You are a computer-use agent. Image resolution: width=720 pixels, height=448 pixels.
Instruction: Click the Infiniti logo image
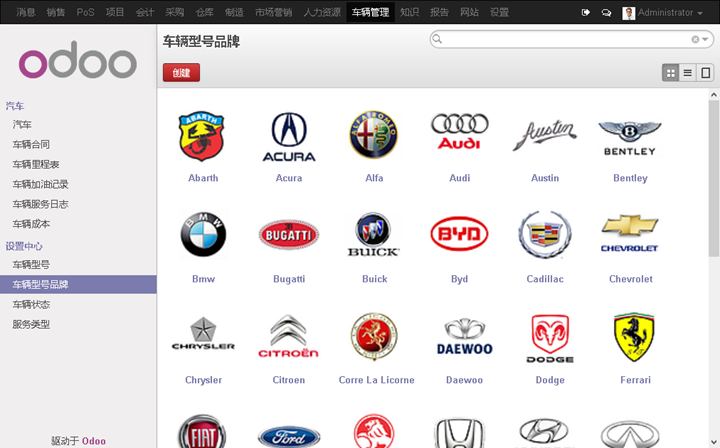point(630,434)
